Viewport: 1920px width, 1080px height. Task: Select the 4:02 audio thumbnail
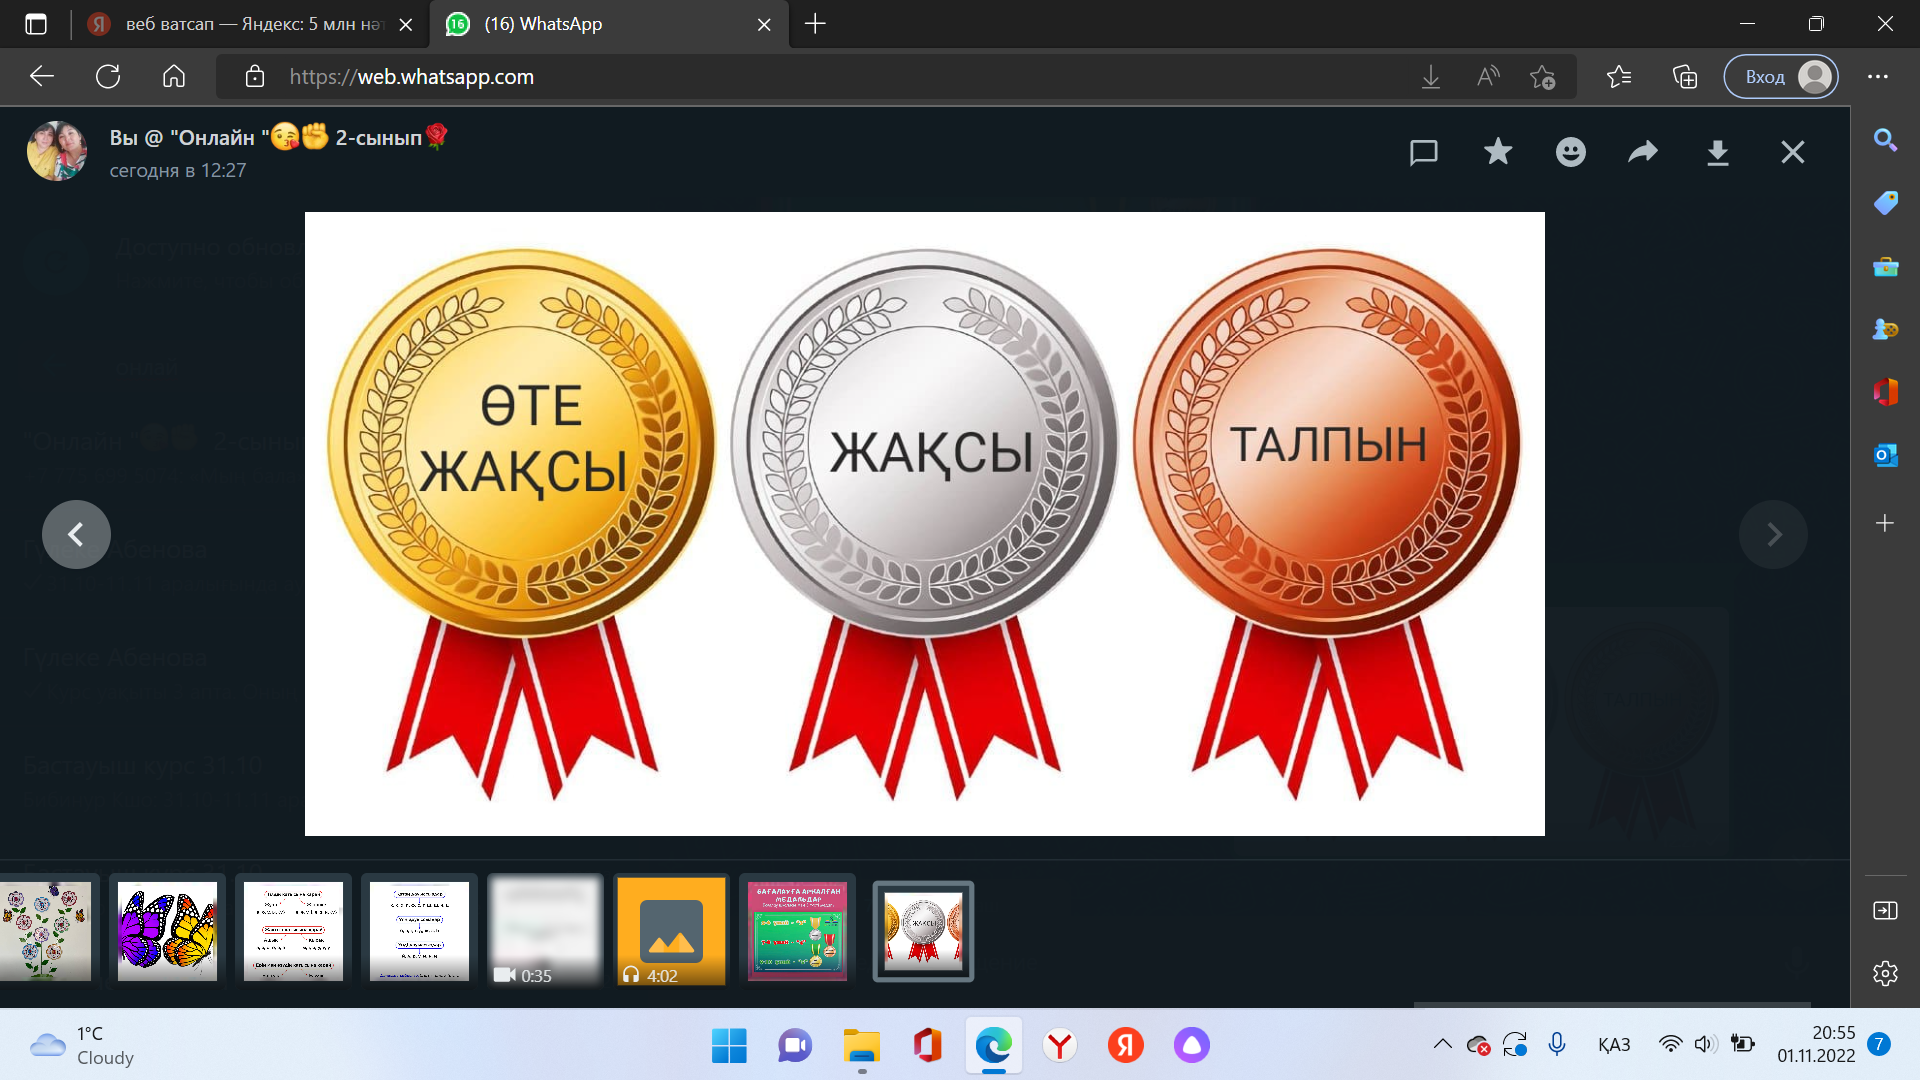[x=671, y=931]
